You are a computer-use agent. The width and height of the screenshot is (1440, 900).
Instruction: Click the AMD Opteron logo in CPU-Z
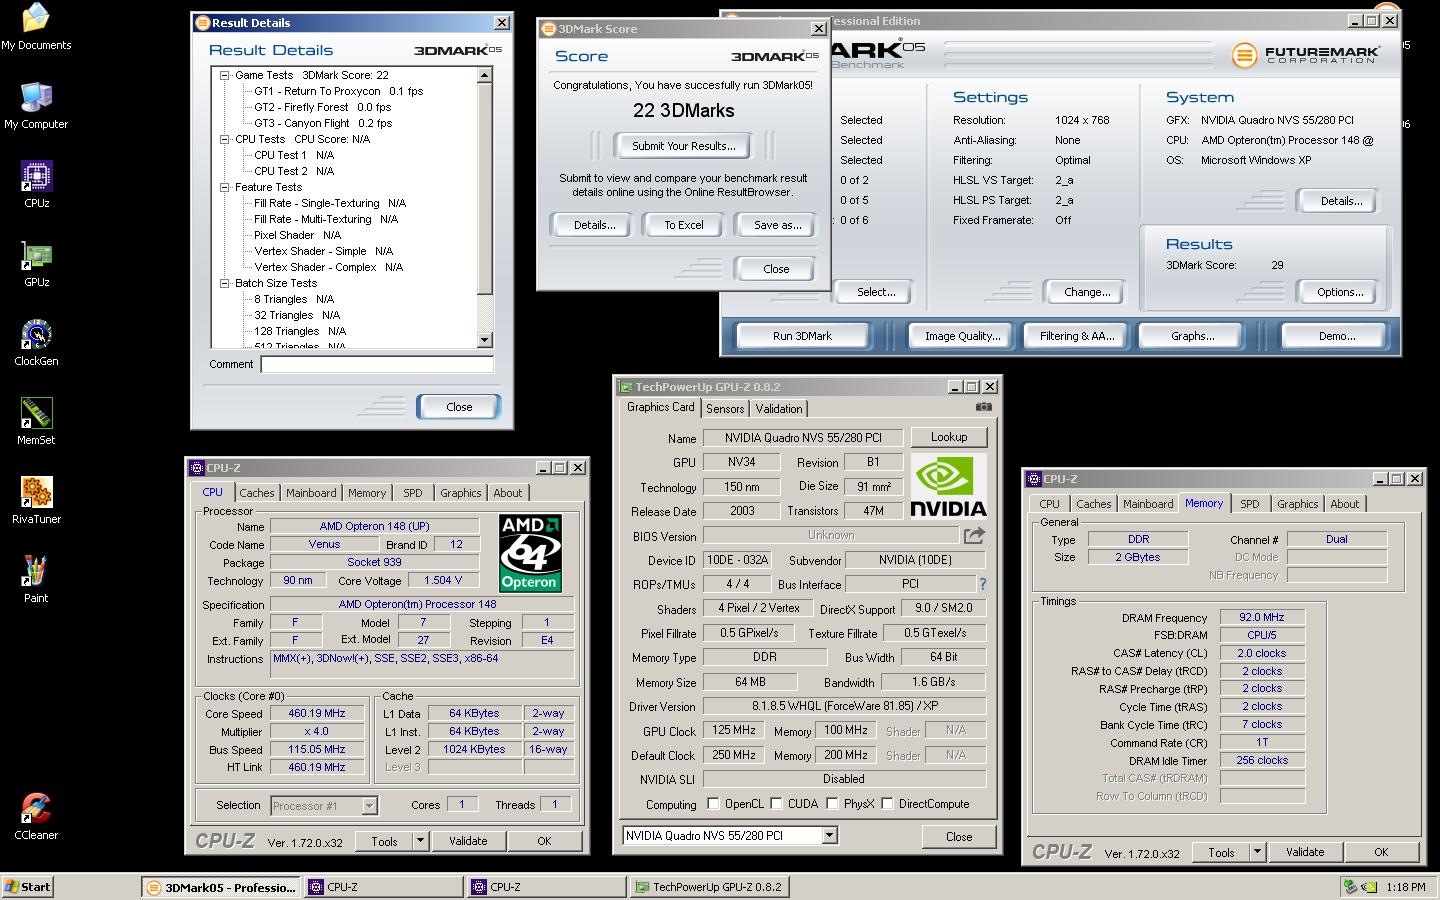pyautogui.click(x=530, y=553)
